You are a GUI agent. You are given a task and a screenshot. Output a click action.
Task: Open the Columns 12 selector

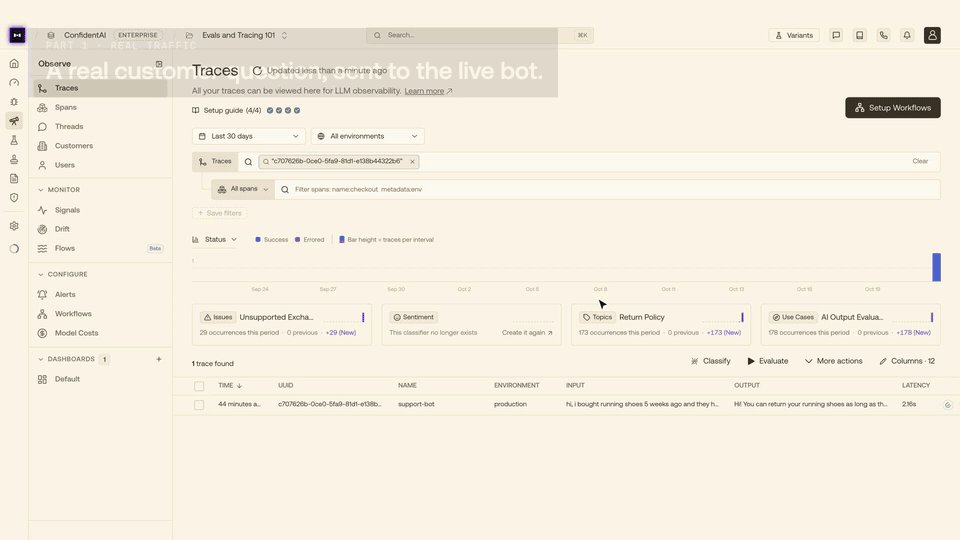[x=907, y=361]
